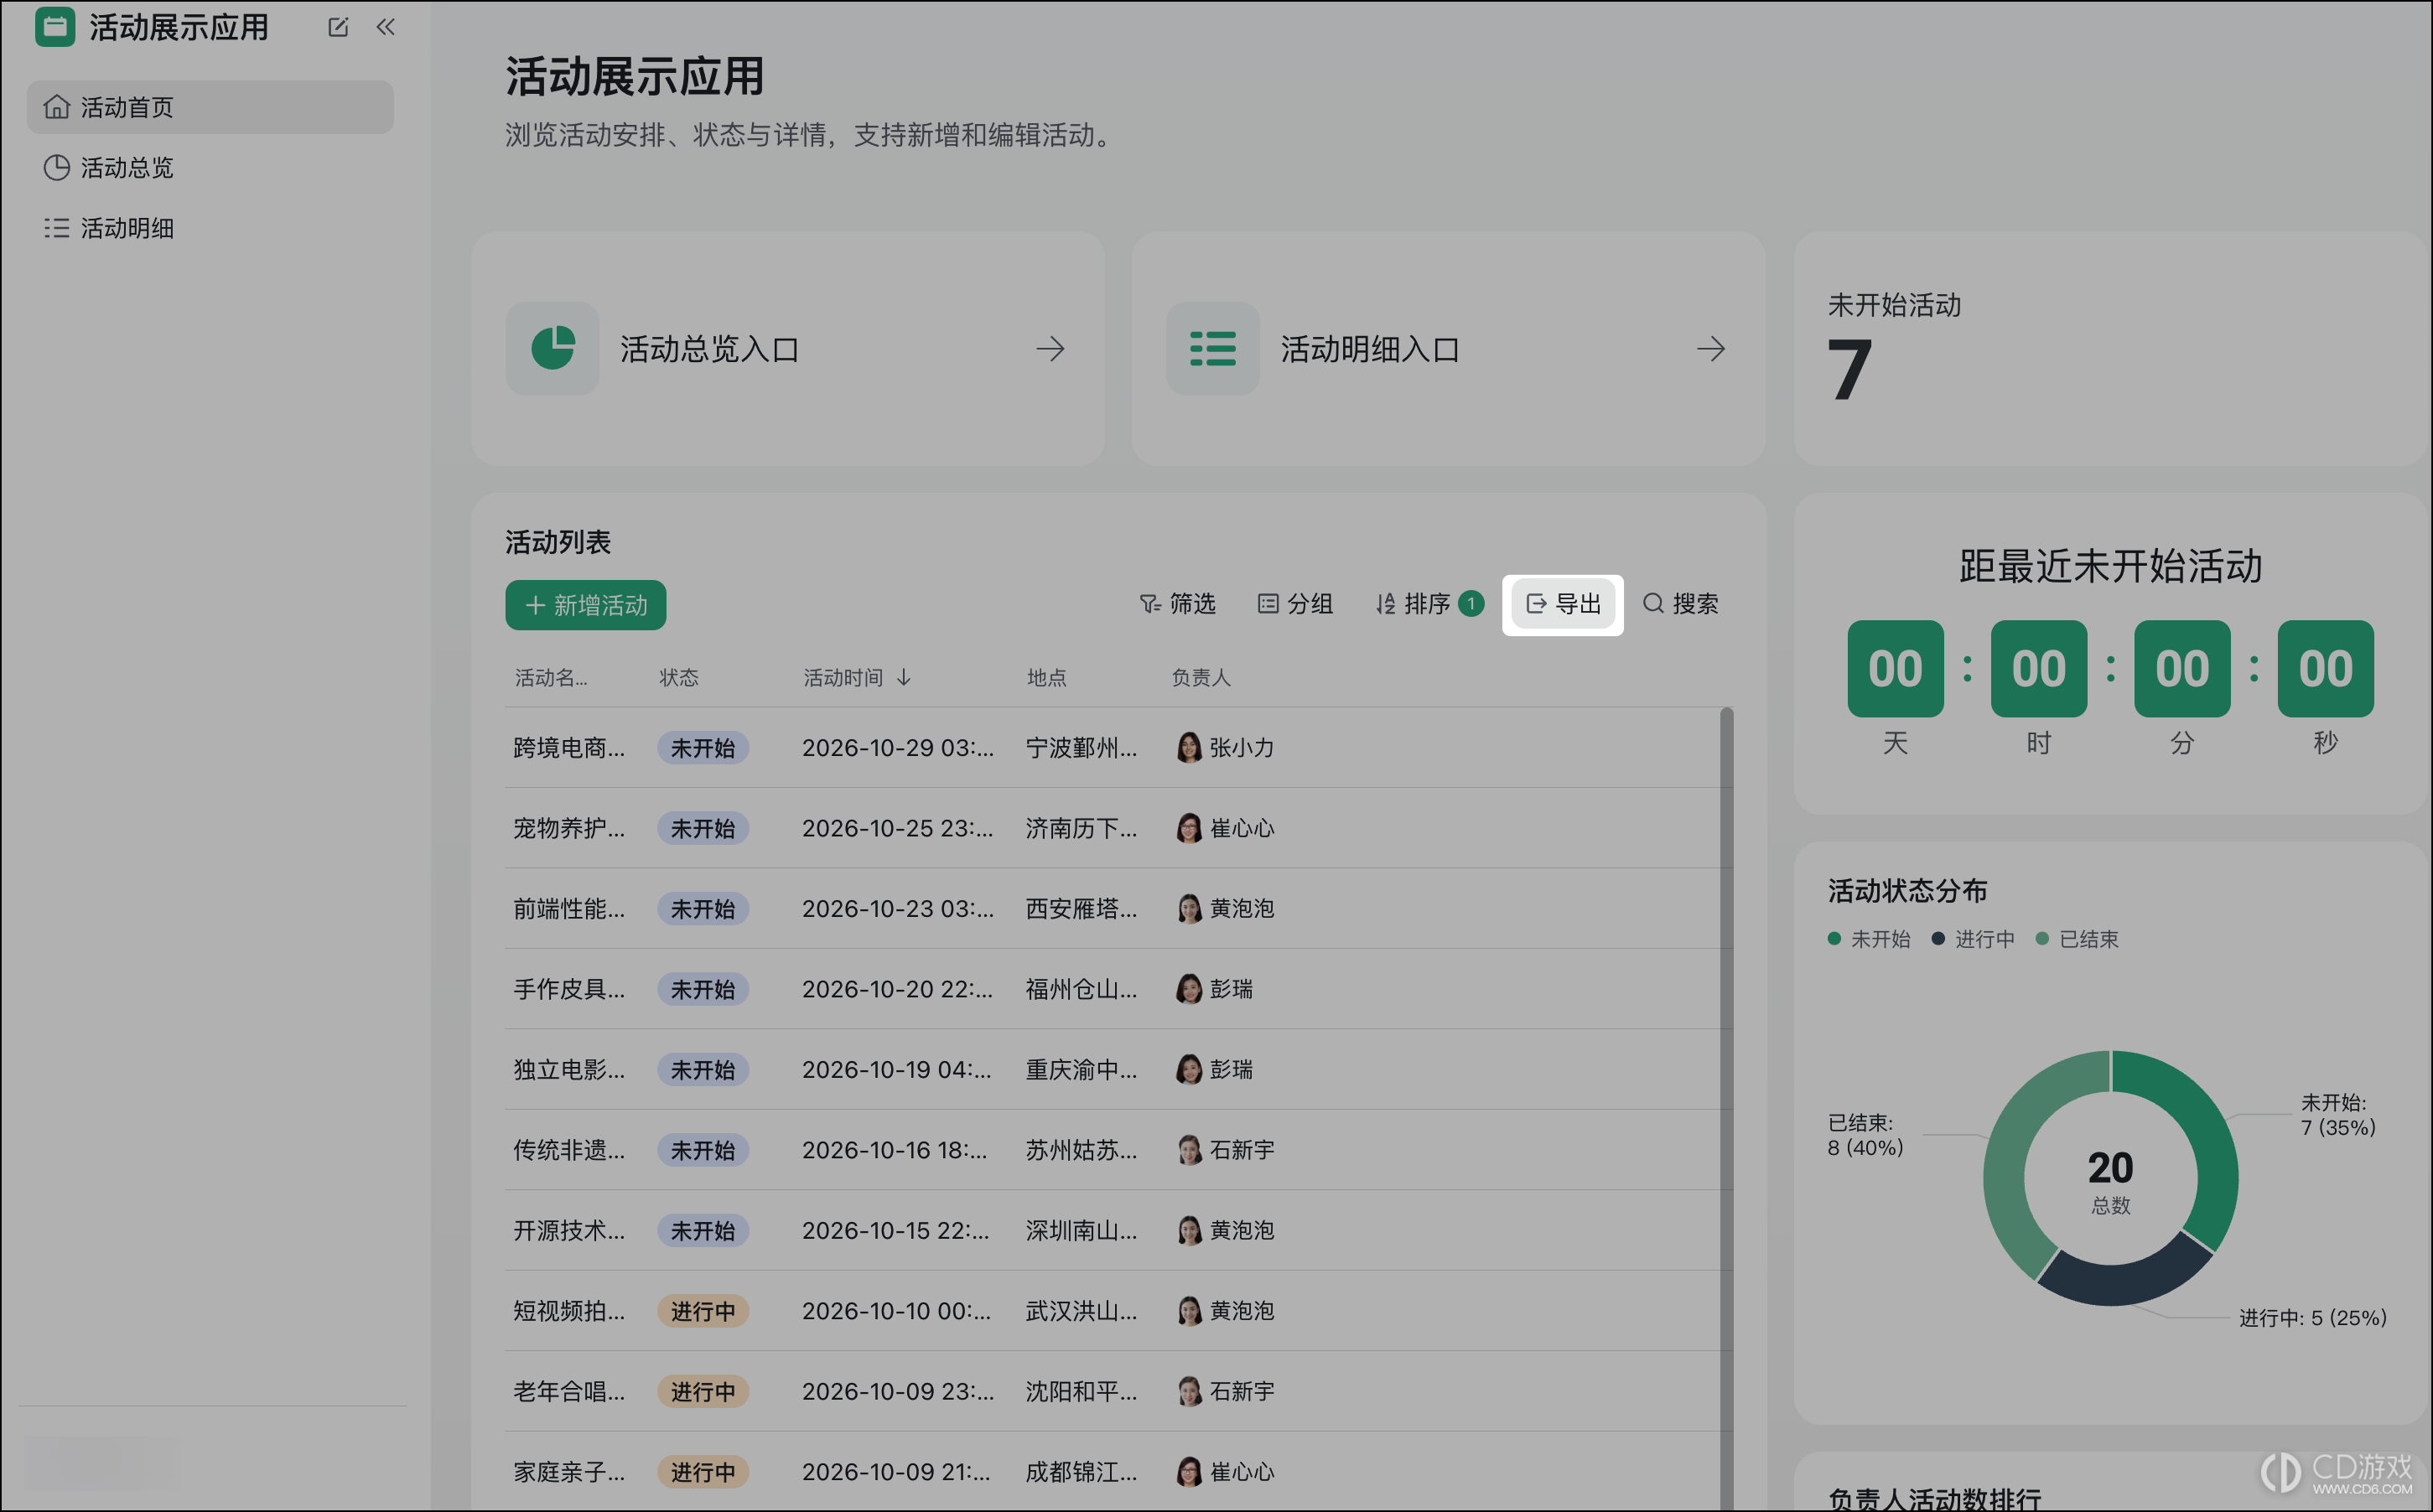Click the 新增活动 button

tap(586, 605)
